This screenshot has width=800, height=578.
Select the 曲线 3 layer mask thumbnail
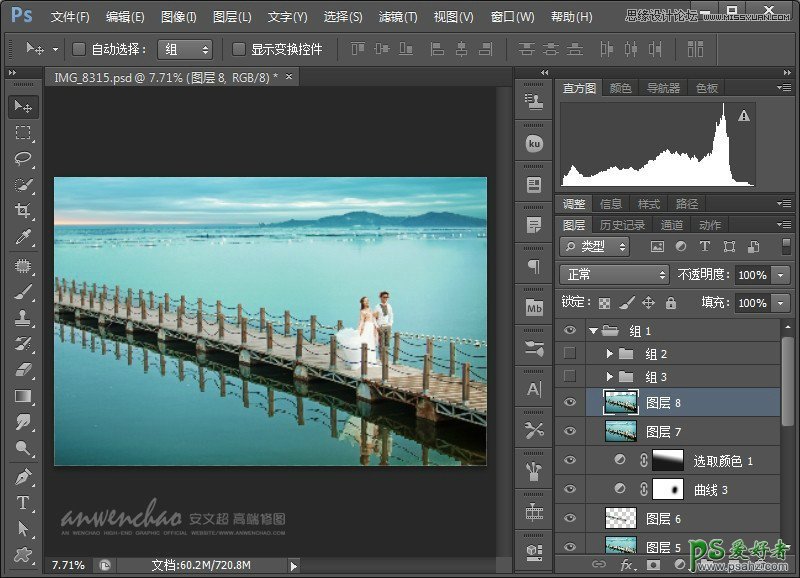(670, 489)
